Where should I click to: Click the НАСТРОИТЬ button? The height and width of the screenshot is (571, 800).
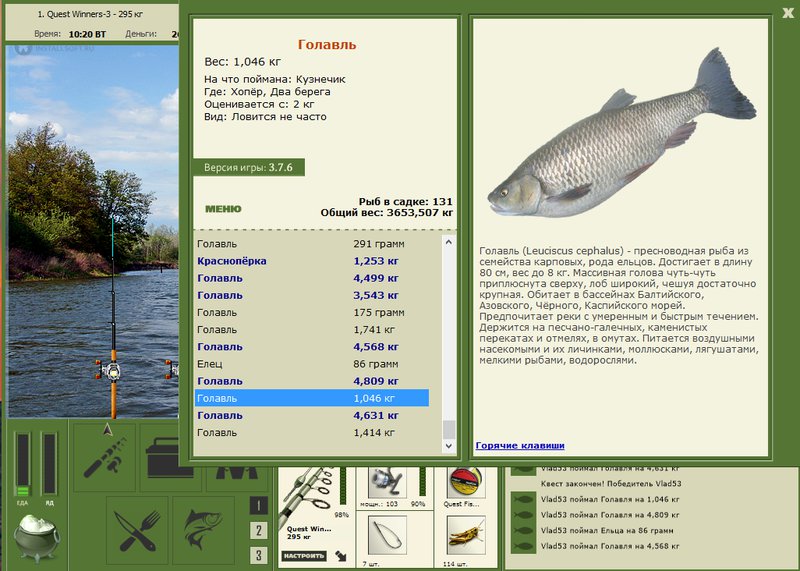click(304, 556)
